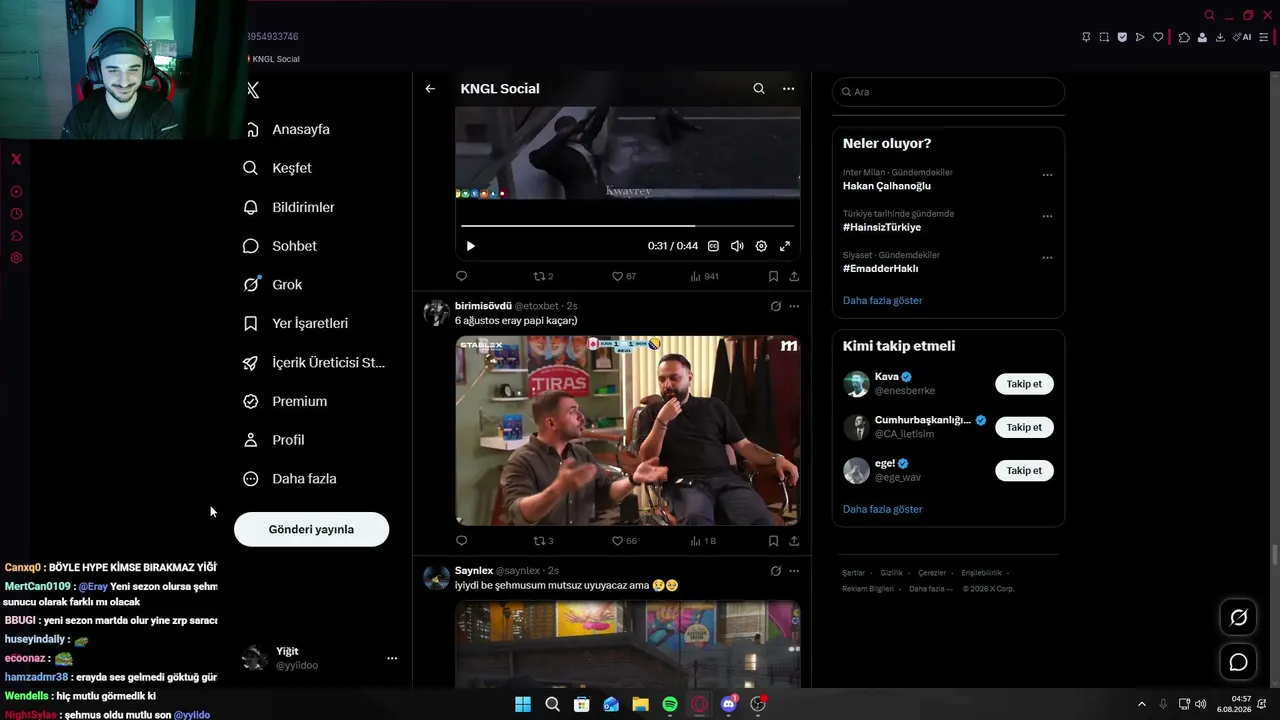Reply to birimisövdü's post
This screenshot has height=720, width=1280.
pos(461,541)
